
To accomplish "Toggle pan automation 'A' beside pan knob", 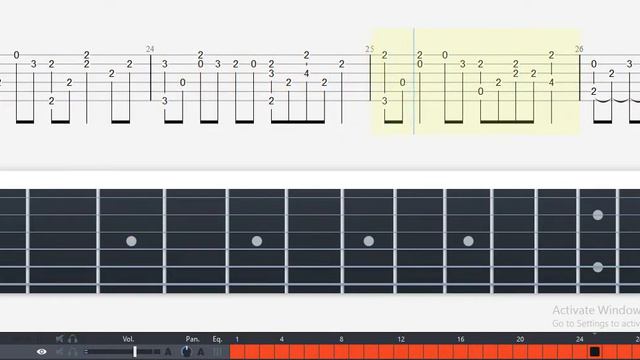I will click(x=200, y=352).
